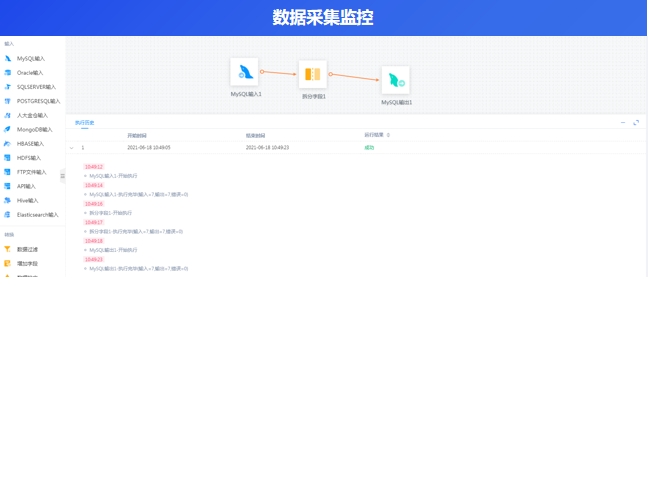Select the API输入 component icon

pyautogui.click(x=7, y=186)
